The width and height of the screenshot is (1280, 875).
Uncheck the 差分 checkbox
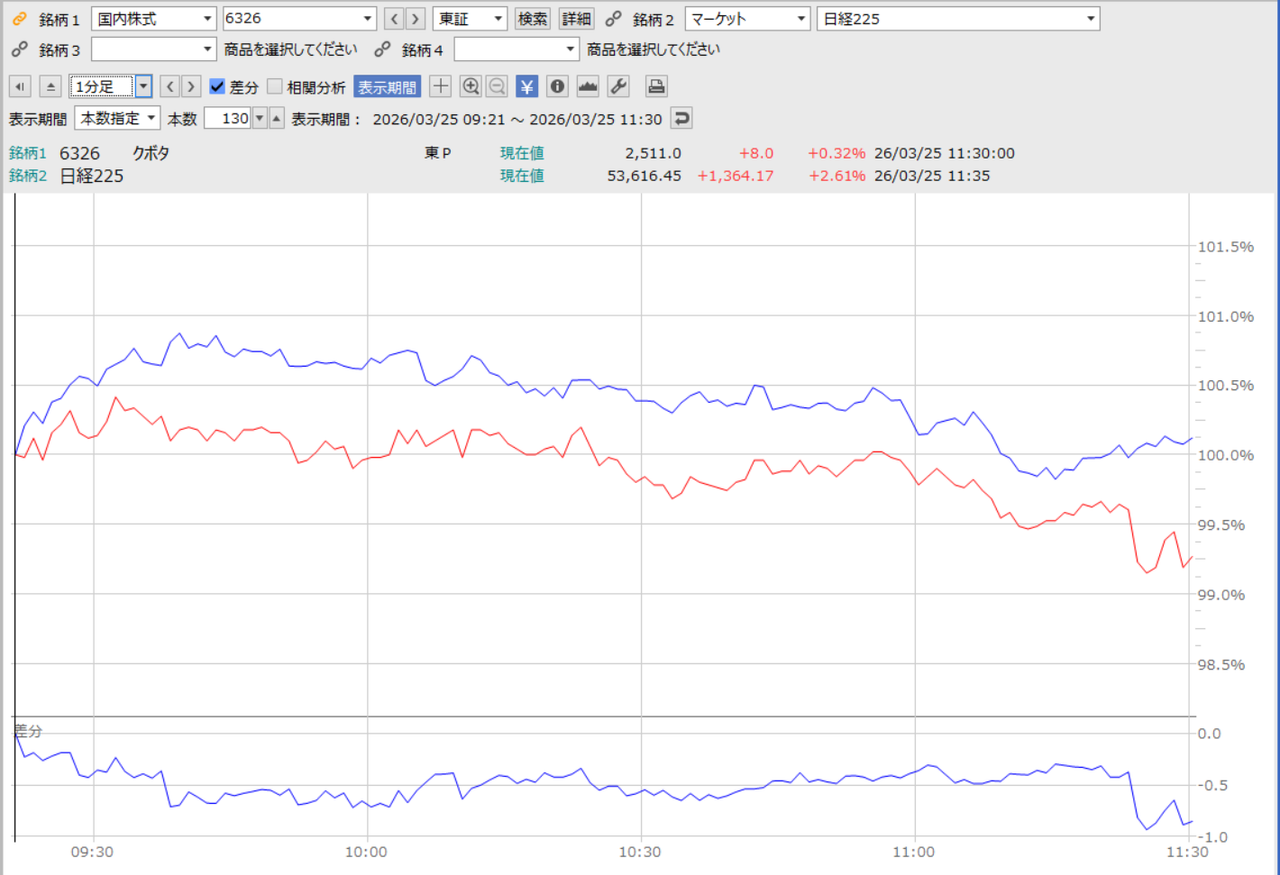click(x=217, y=87)
